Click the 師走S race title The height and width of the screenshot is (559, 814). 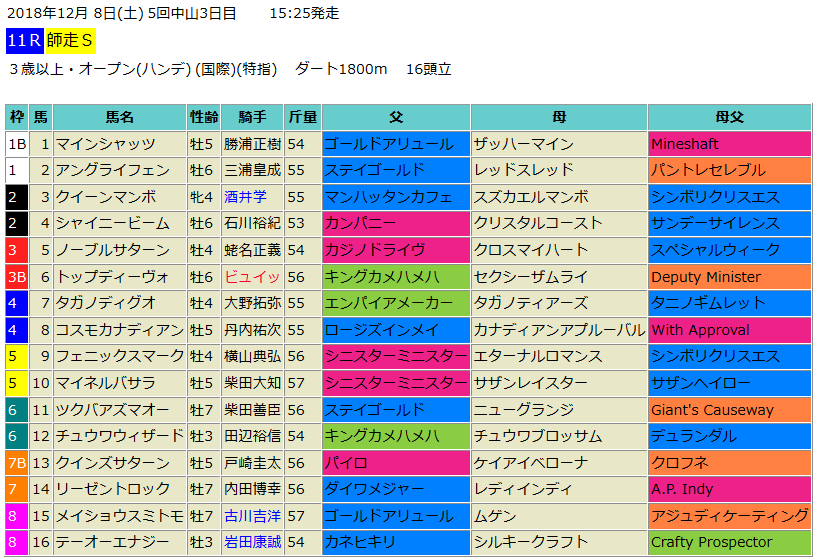[70, 40]
